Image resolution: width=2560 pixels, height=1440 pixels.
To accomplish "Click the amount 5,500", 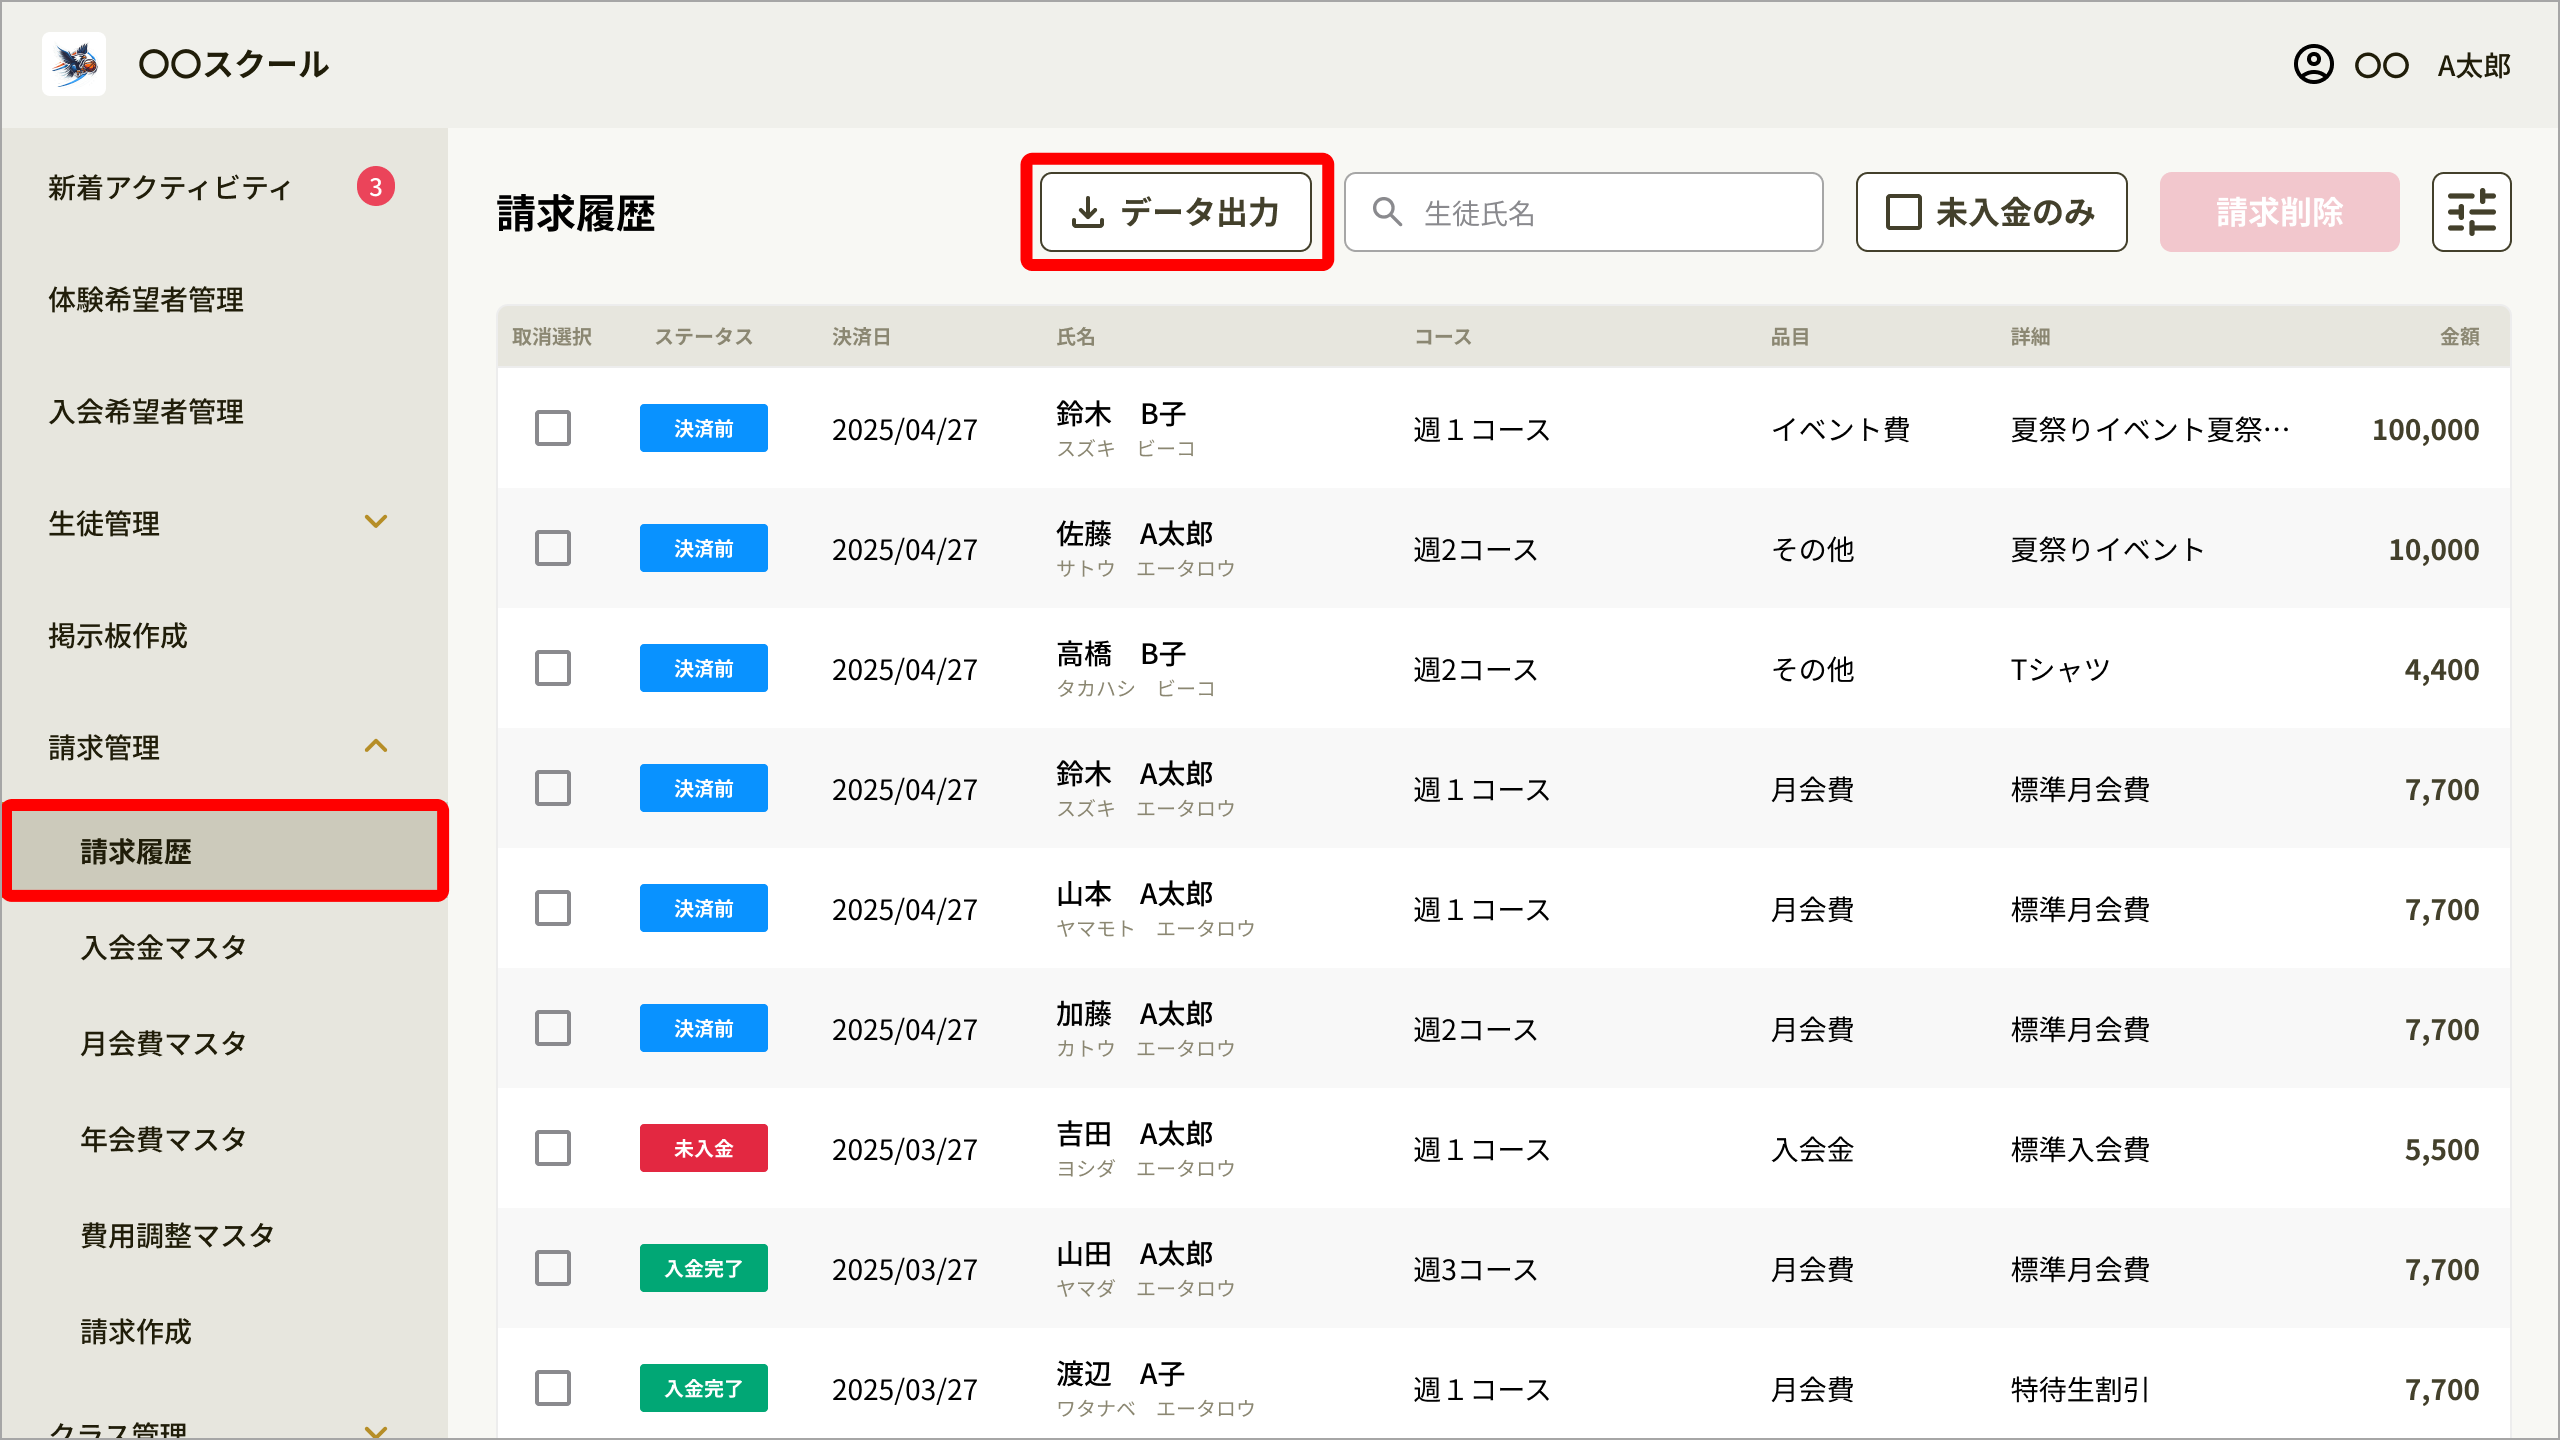I will click(x=2442, y=1149).
